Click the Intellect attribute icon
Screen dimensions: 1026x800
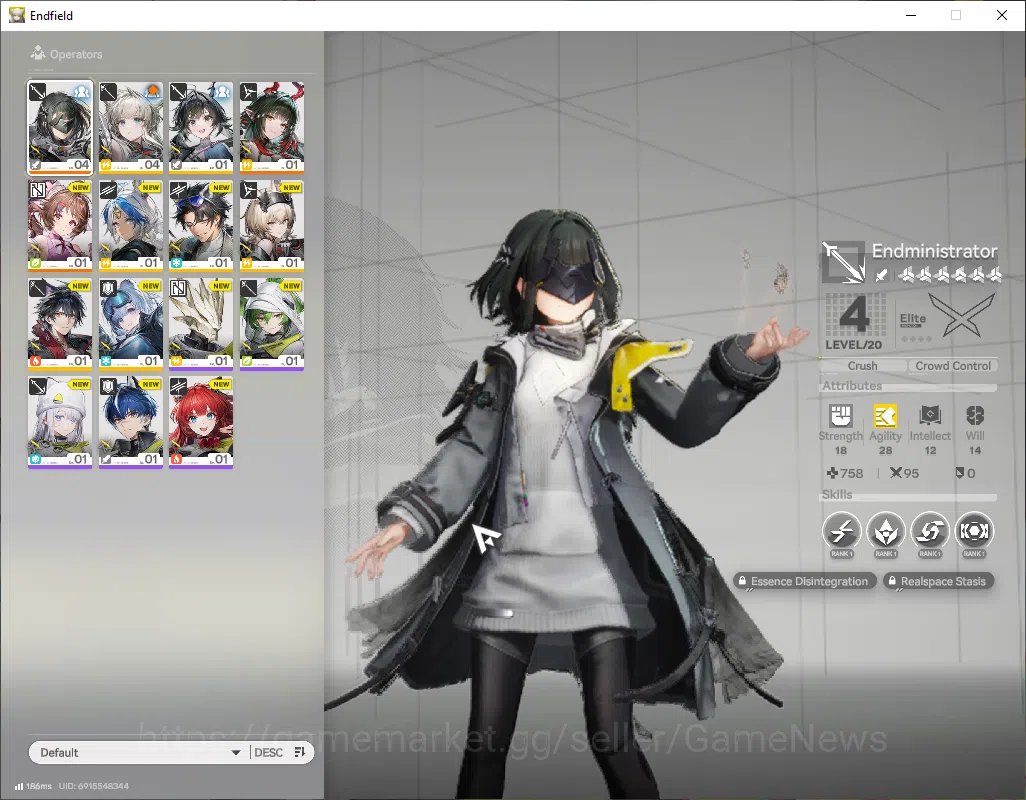[x=930, y=415]
